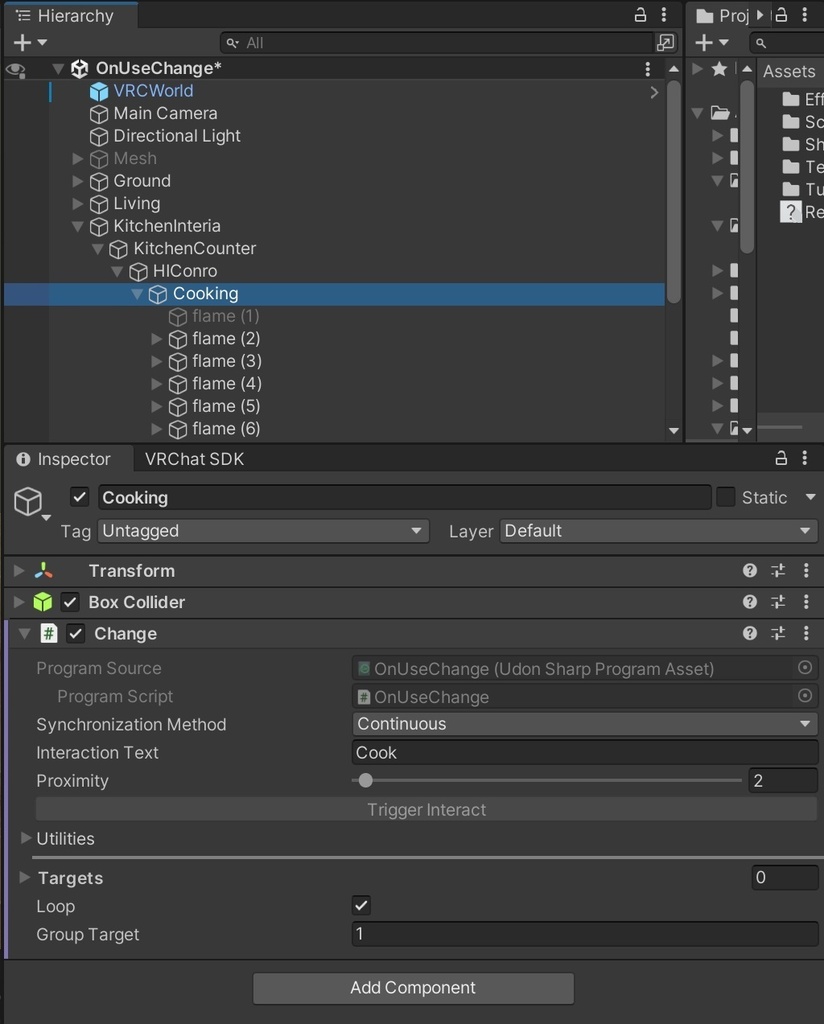Open Change script help reference
The image size is (824, 1024).
pyautogui.click(x=750, y=633)
